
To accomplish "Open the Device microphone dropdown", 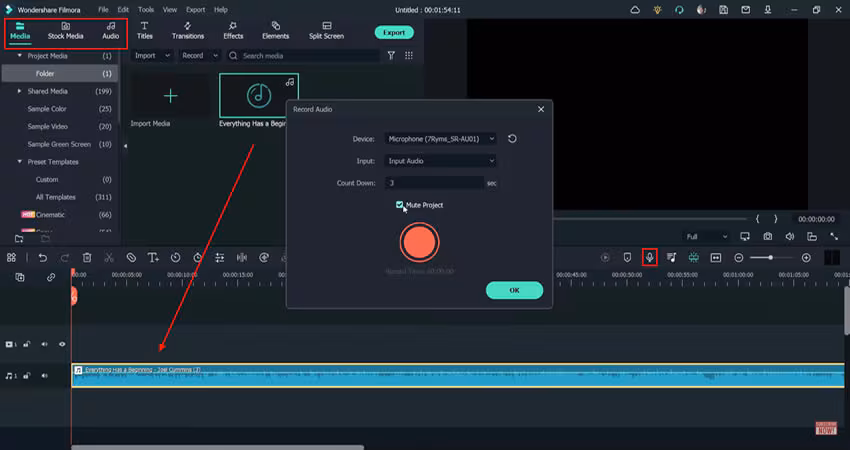I will pos(440,139).
